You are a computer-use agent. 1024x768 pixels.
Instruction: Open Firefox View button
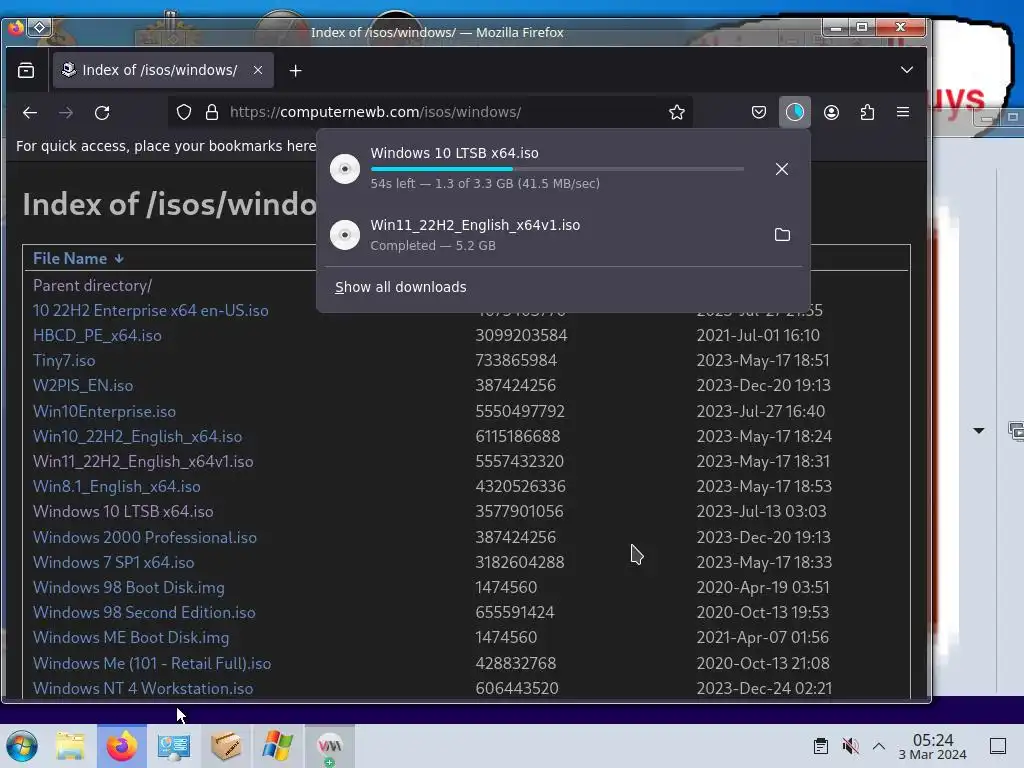pyautogui.click(x=26, y=70)
